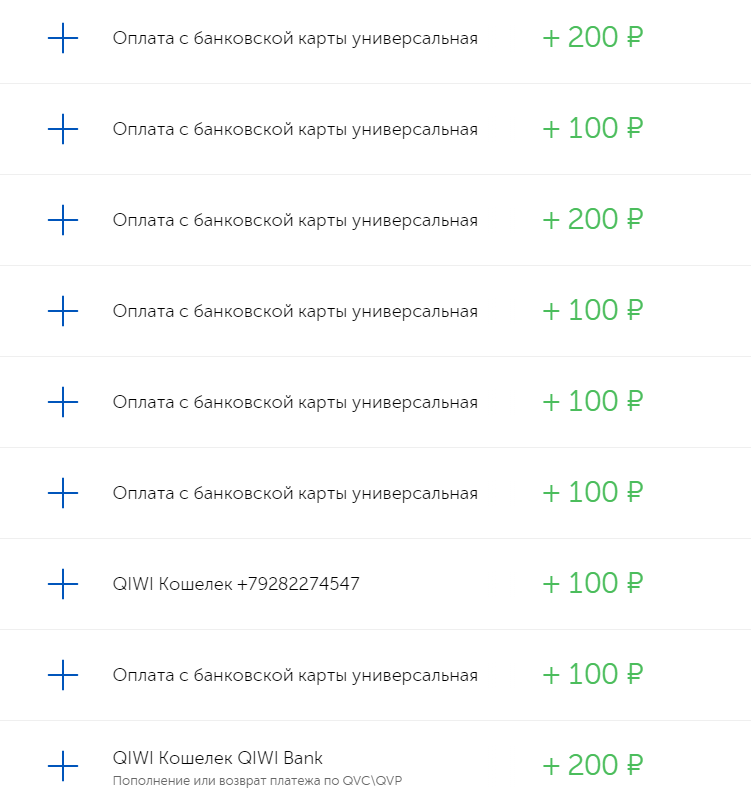The height and width of the screenshot is (792, 751).
Task: Click the plus icon in the fifth row
Action: [63, 403]
